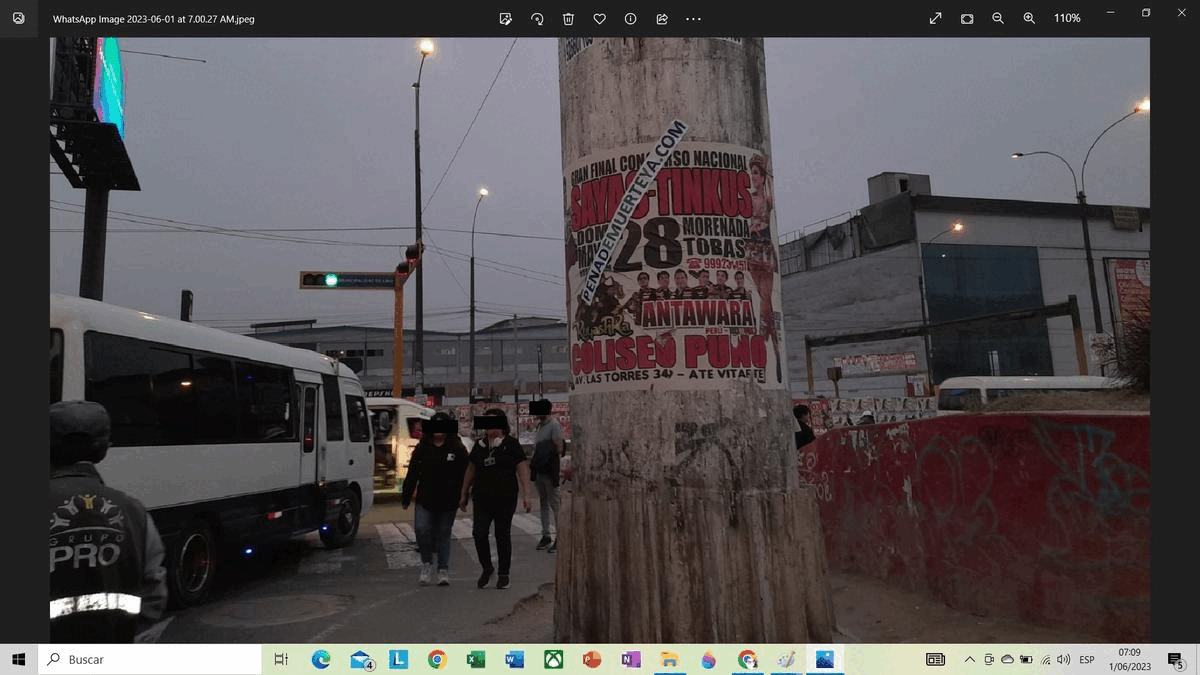Click the 110% zoom level

(x=1066, y=18)
